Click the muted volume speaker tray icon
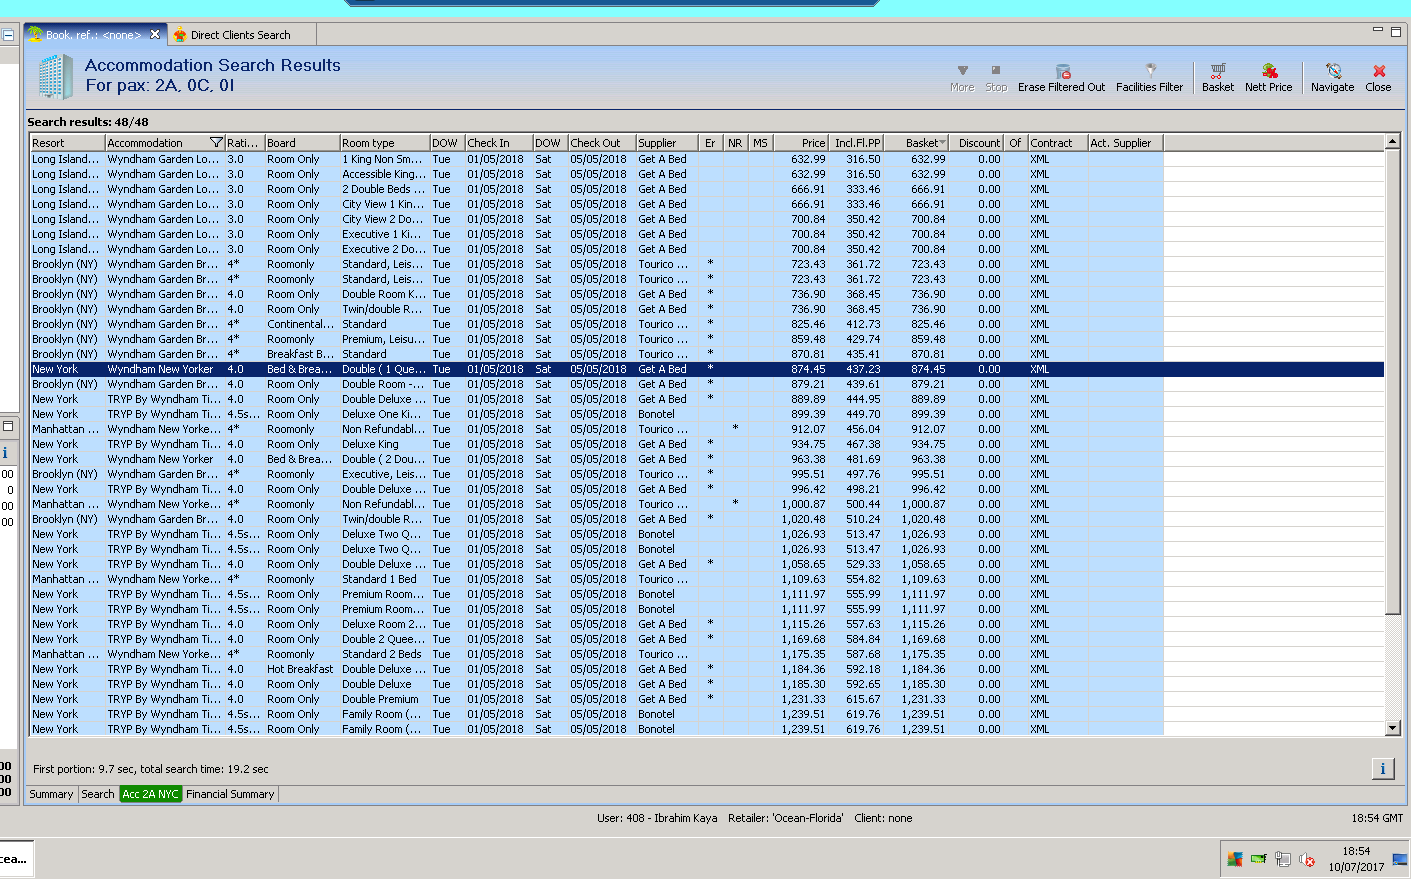Screen dimensions: 1411x879 pos(1307,859)
